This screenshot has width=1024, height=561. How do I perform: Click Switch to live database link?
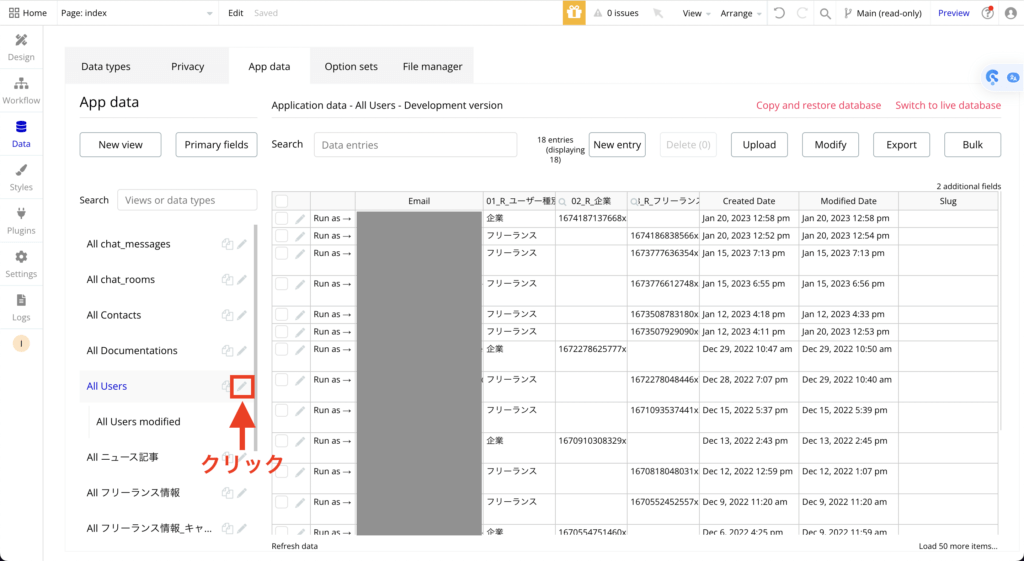click(x=948, y=105)
